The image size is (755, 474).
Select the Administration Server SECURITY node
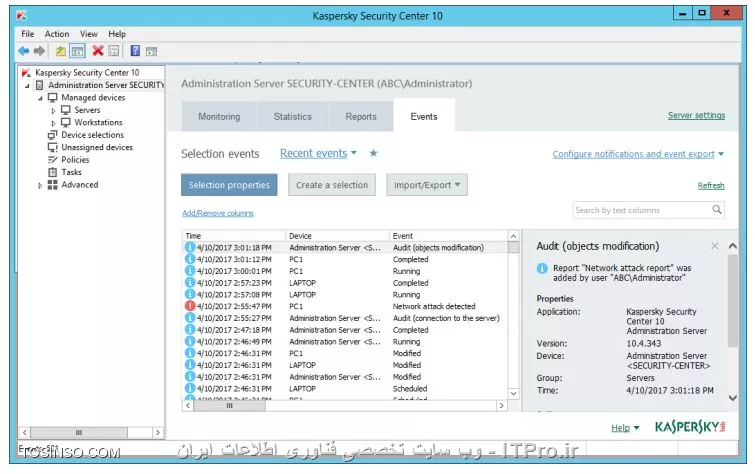(x=106, y=85)
